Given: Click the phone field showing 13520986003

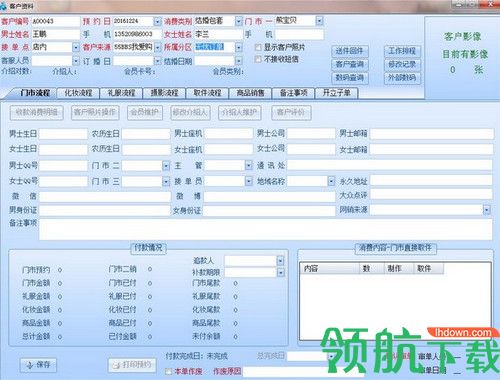Looking at the screenshot, I should (x=137, y=34).
